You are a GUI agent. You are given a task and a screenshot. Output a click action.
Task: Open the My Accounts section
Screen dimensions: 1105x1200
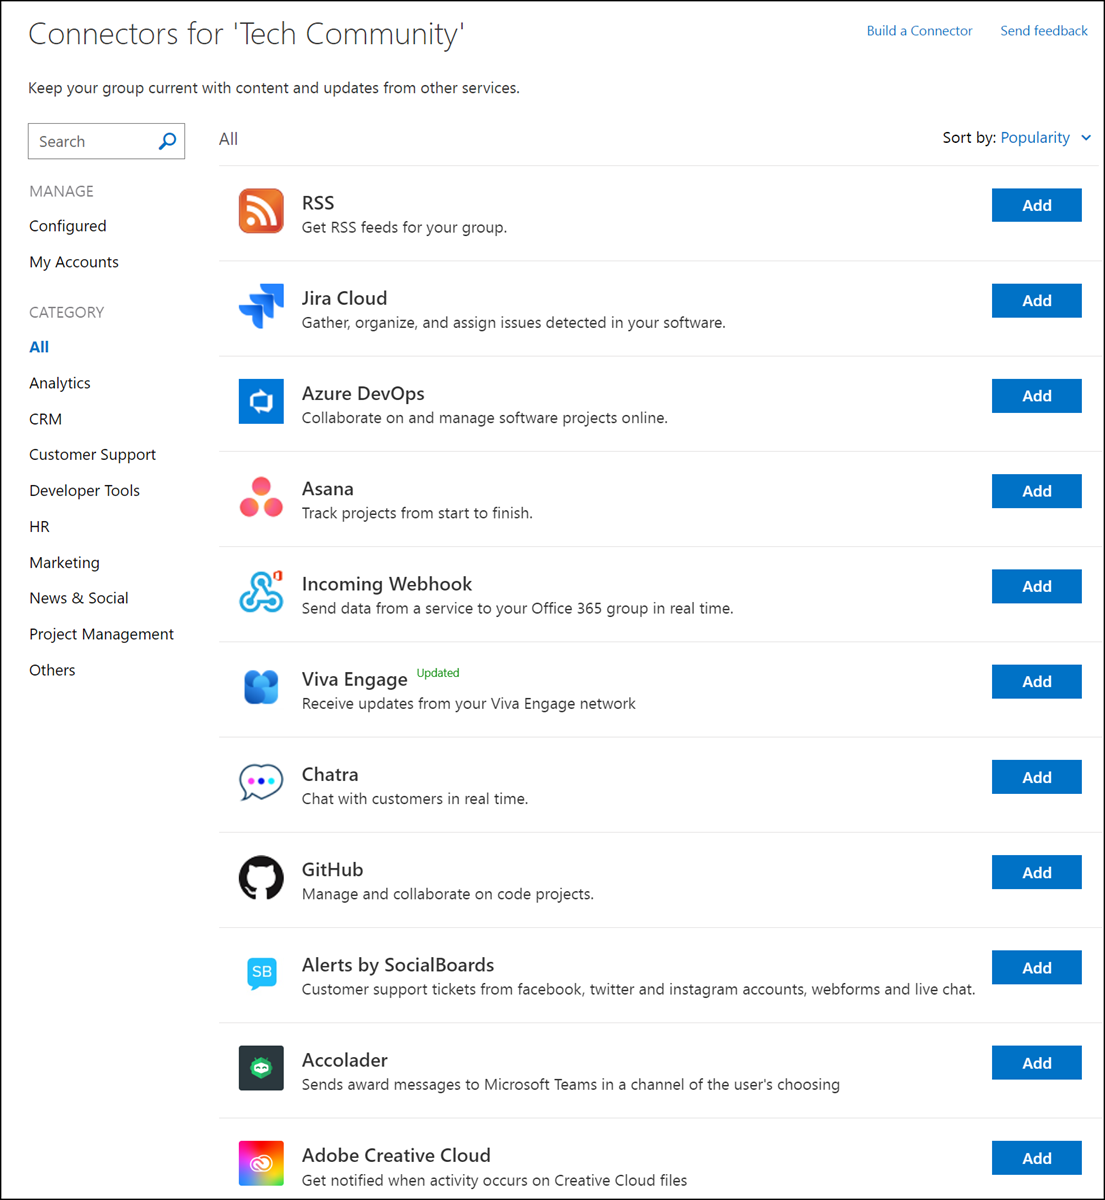pyautogui.click(x=74, y=262)
